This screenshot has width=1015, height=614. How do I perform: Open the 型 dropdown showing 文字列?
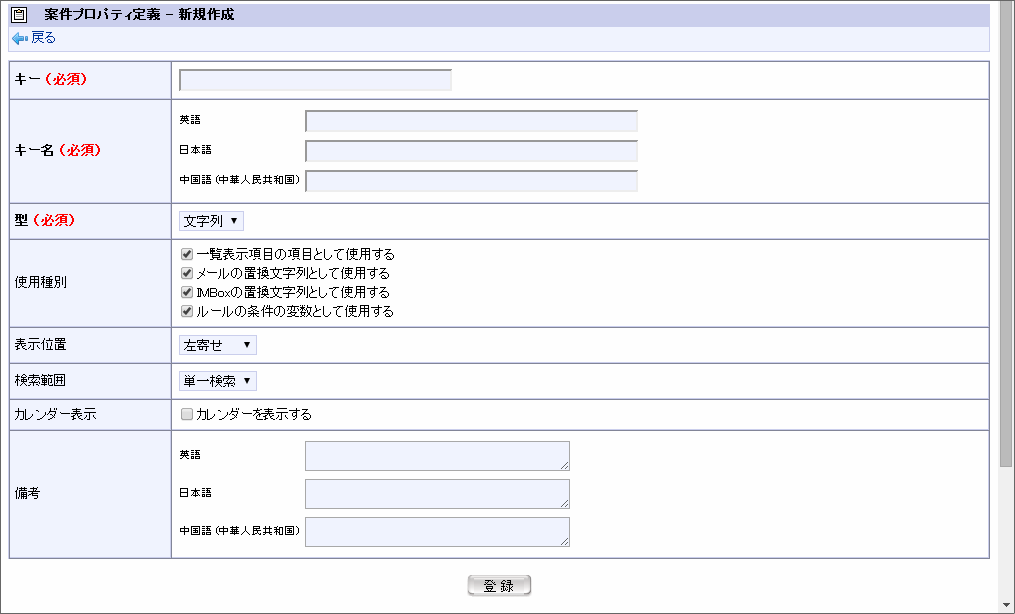(x=211, y=221)
